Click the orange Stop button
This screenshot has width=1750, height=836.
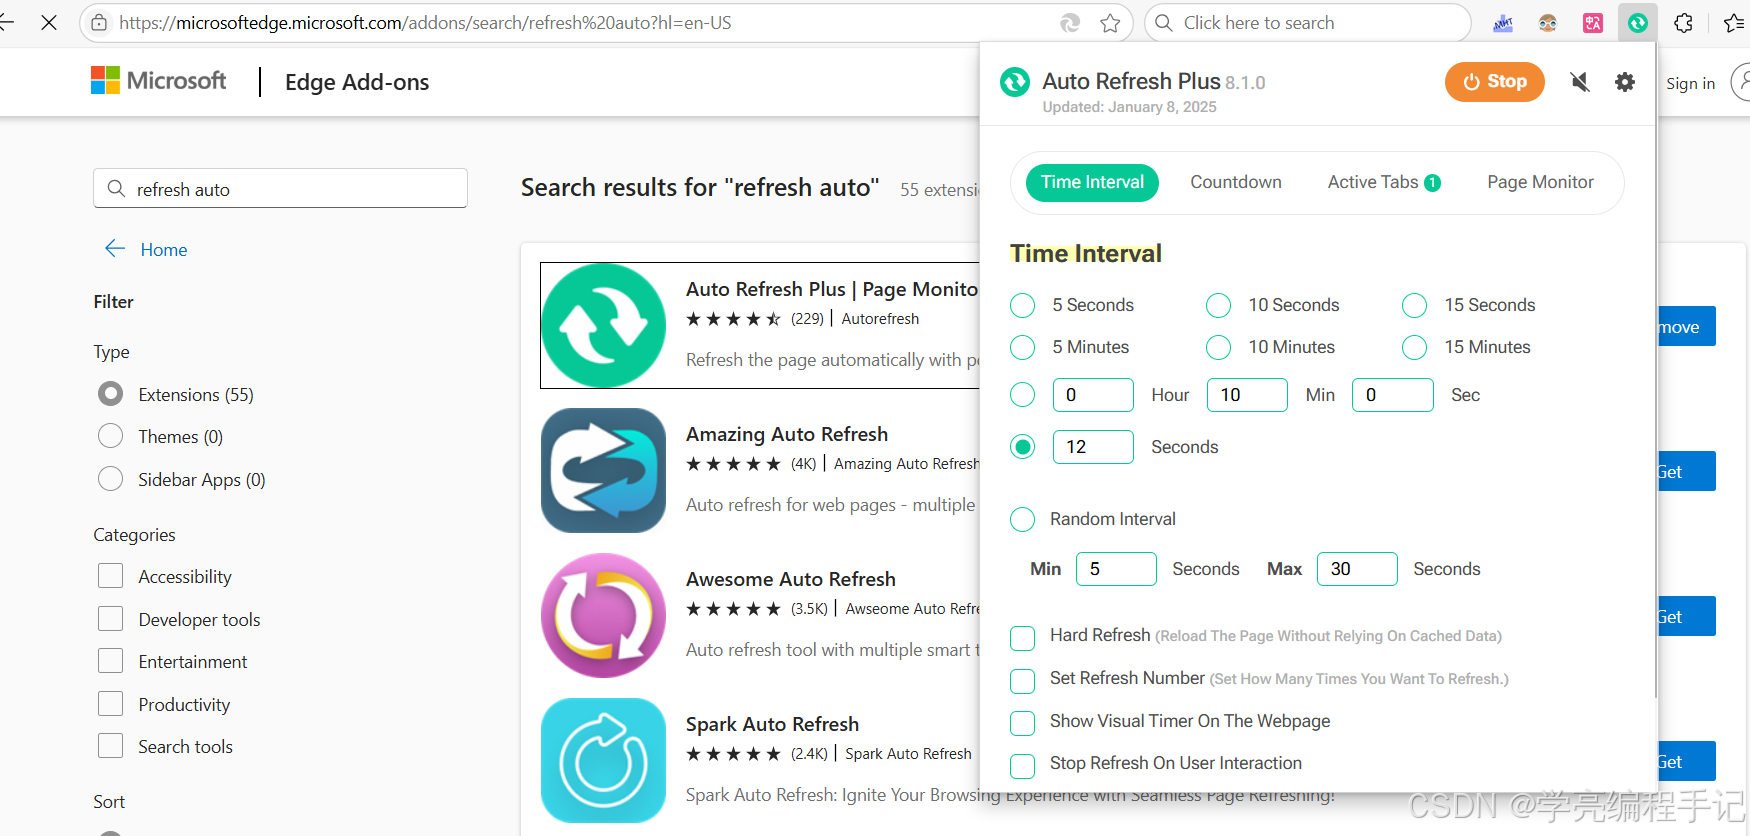pos(1495,82)
